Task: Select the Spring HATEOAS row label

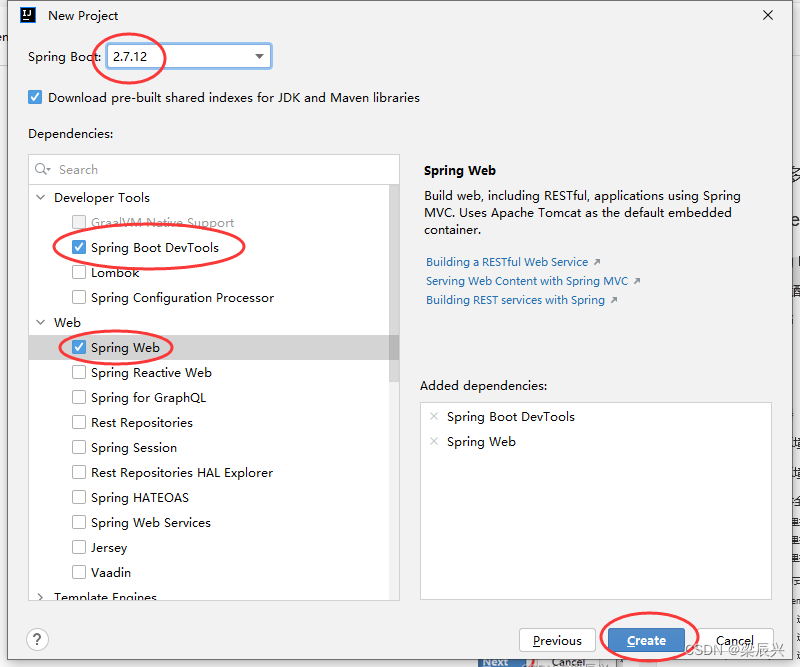Action: click(140, 498)
